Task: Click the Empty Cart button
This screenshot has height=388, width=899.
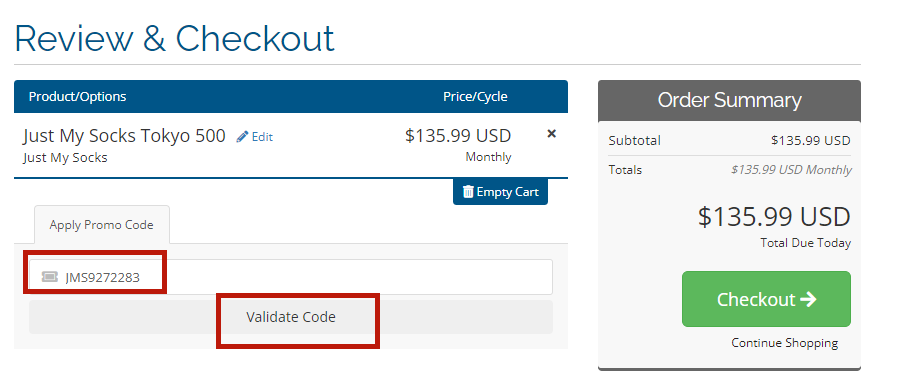Action: pyautogui.click(x=500, y=191)
